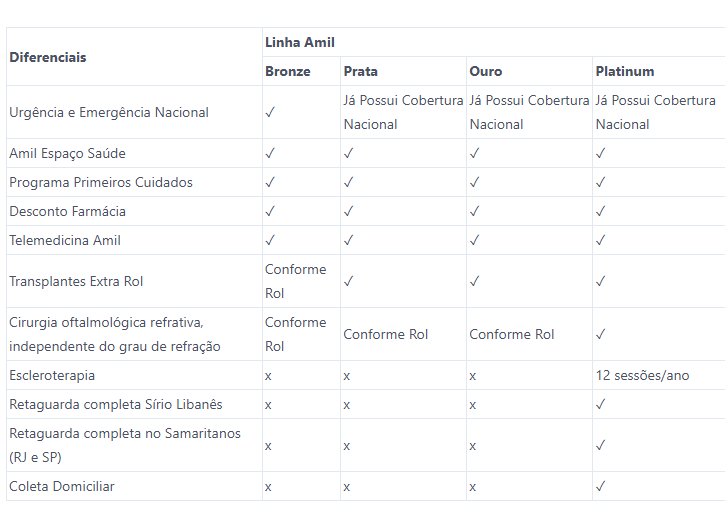The height and width of the screenshot is (521, 725).
Task: Click the Platinum checkmark for Retaguarda completa Sírio Libanês
Action: point(600,405)
